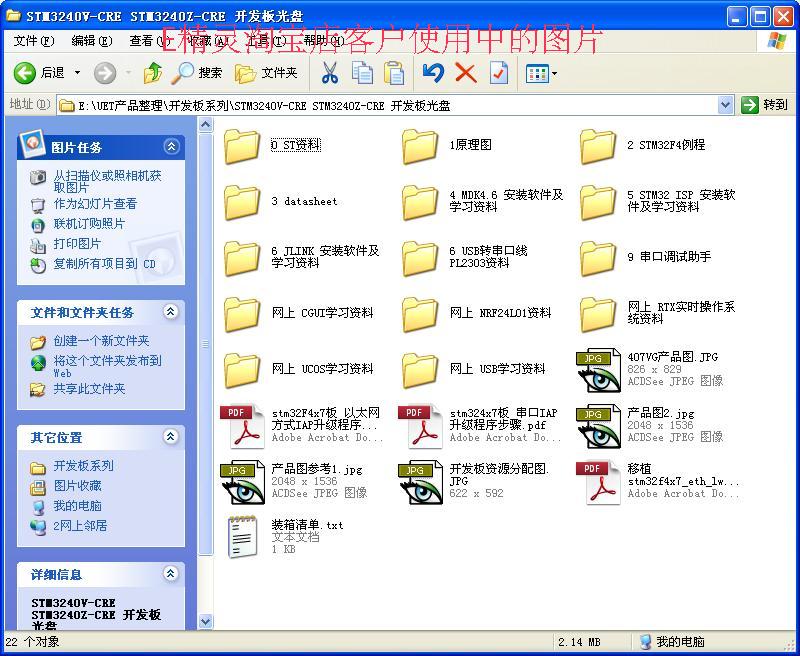The width and height of the screenshot is (800, 656).
Task: Click the Copy icon in toolbar
Action: (362, 73)
